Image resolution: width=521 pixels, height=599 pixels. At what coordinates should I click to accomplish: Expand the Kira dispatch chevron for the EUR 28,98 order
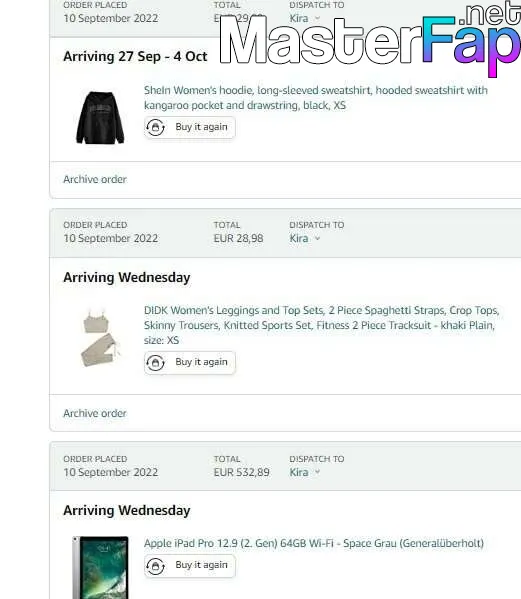317,239
